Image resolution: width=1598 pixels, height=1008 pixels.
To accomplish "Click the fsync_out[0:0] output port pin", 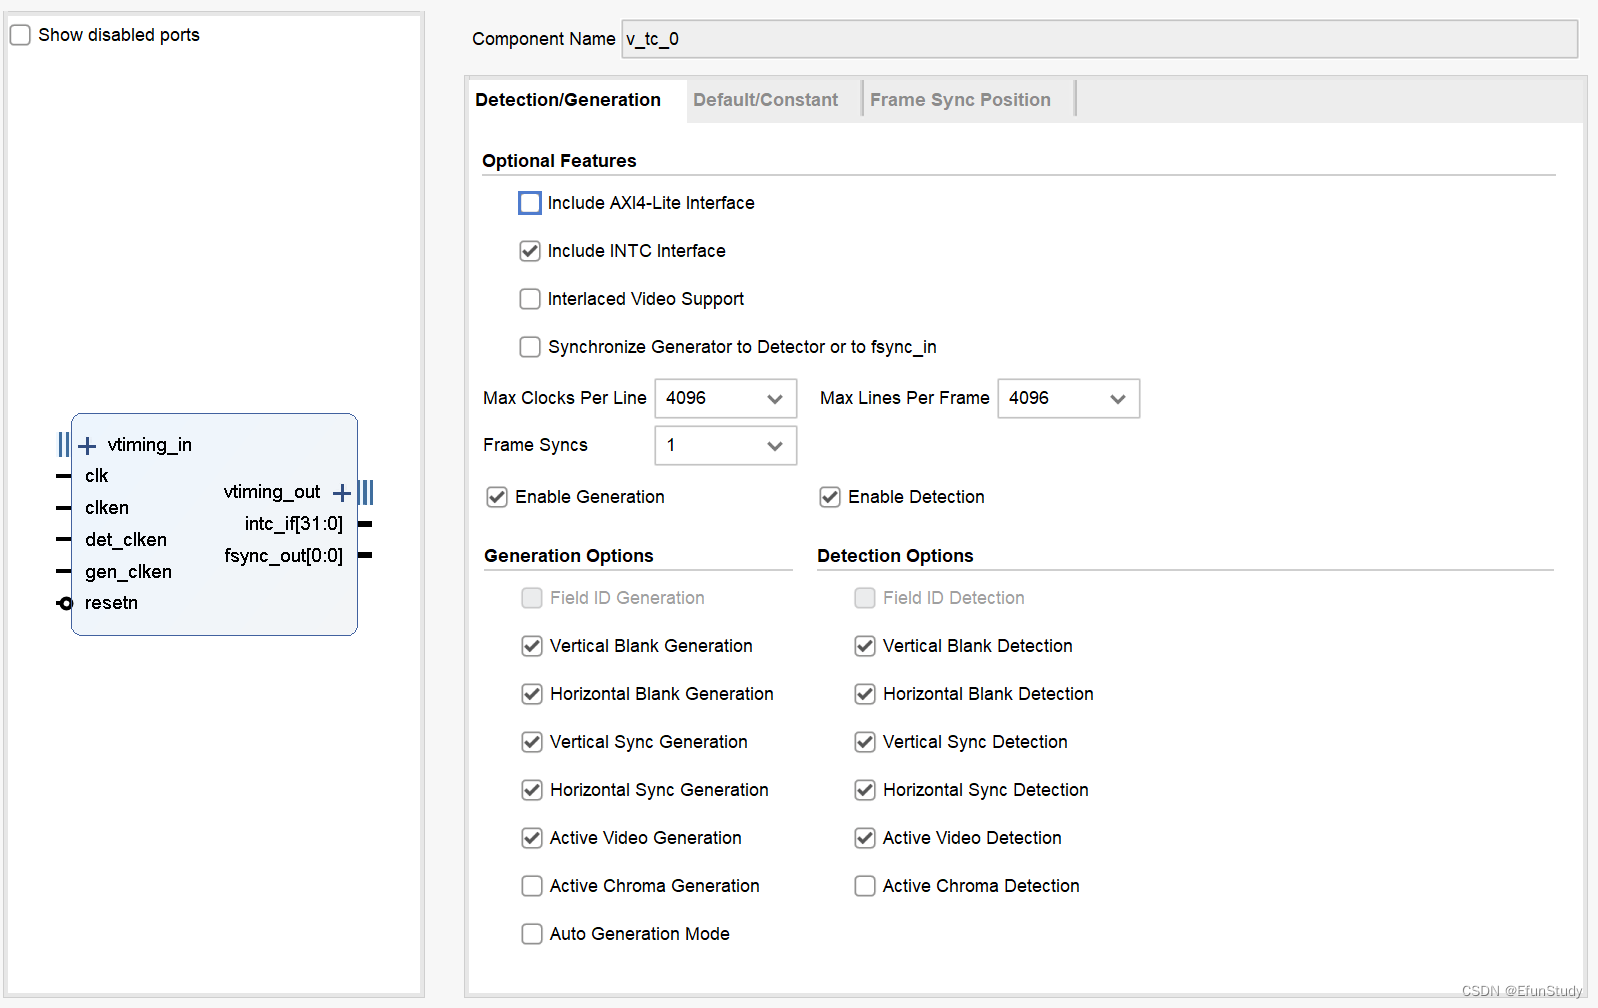I will (365, 555).
